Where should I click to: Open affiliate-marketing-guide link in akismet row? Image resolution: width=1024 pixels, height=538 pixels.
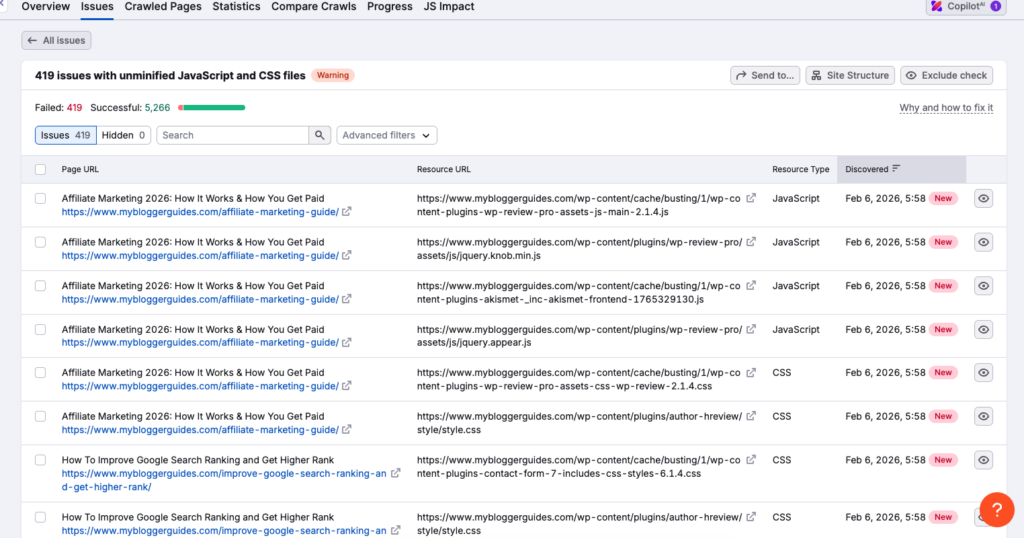pos(200,300)
